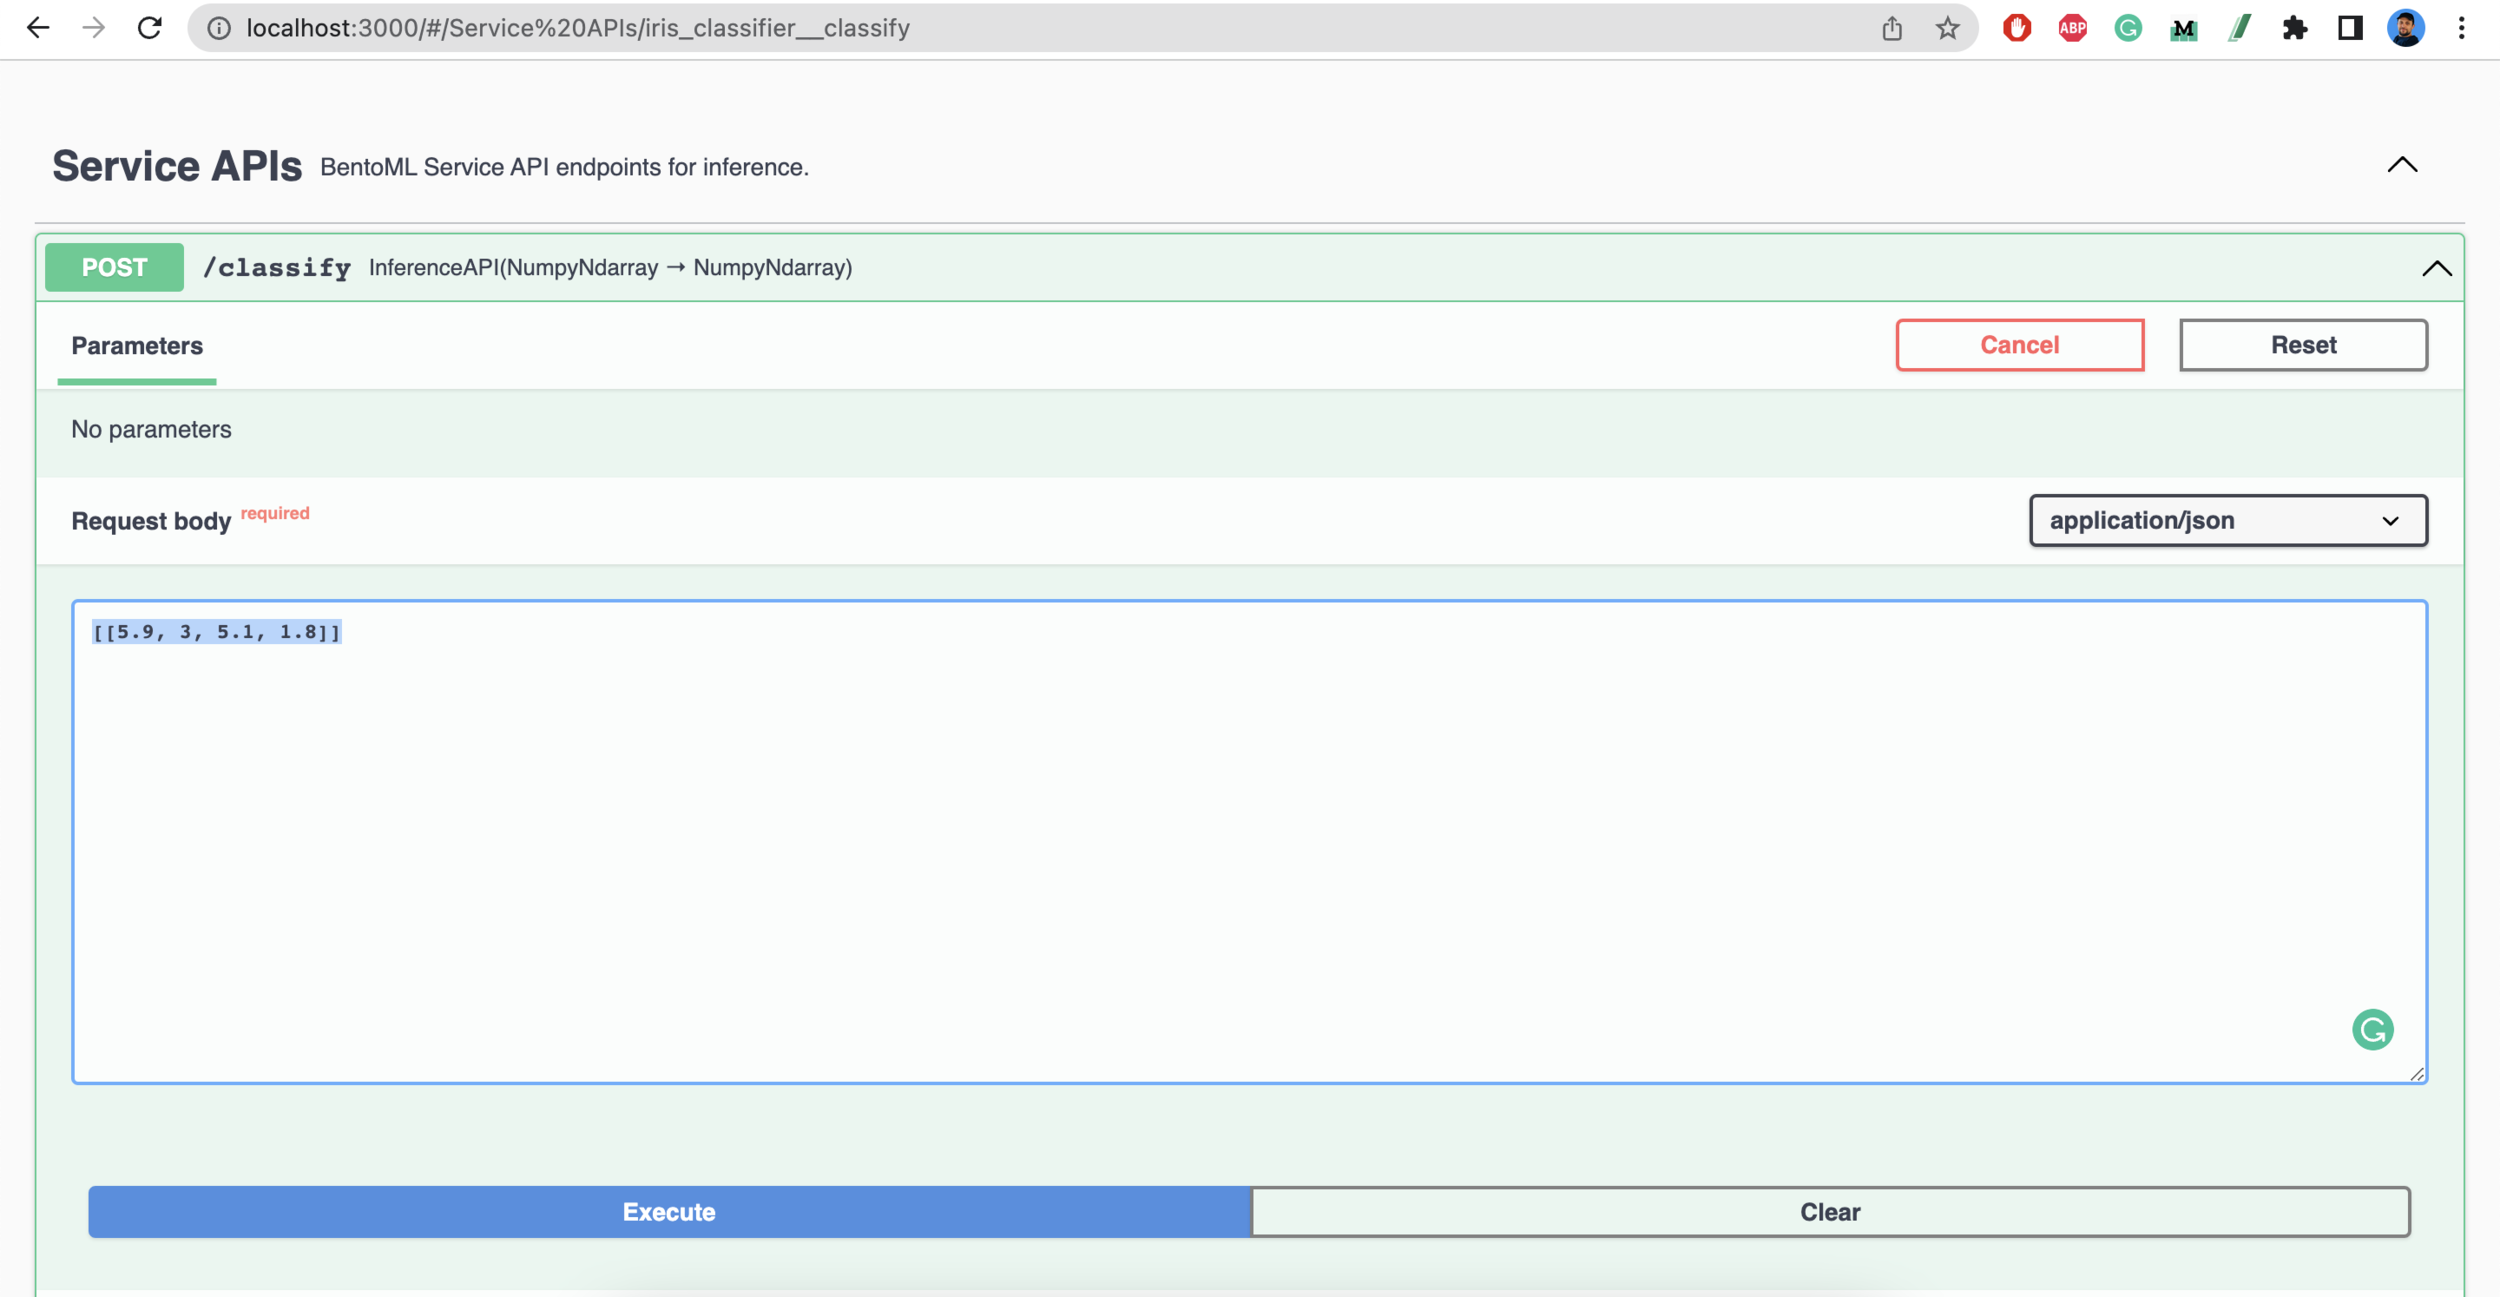Viewport: 2500px width, 1297px height.
Task: Open Chrome three-dot menu
Action: 2461,28
